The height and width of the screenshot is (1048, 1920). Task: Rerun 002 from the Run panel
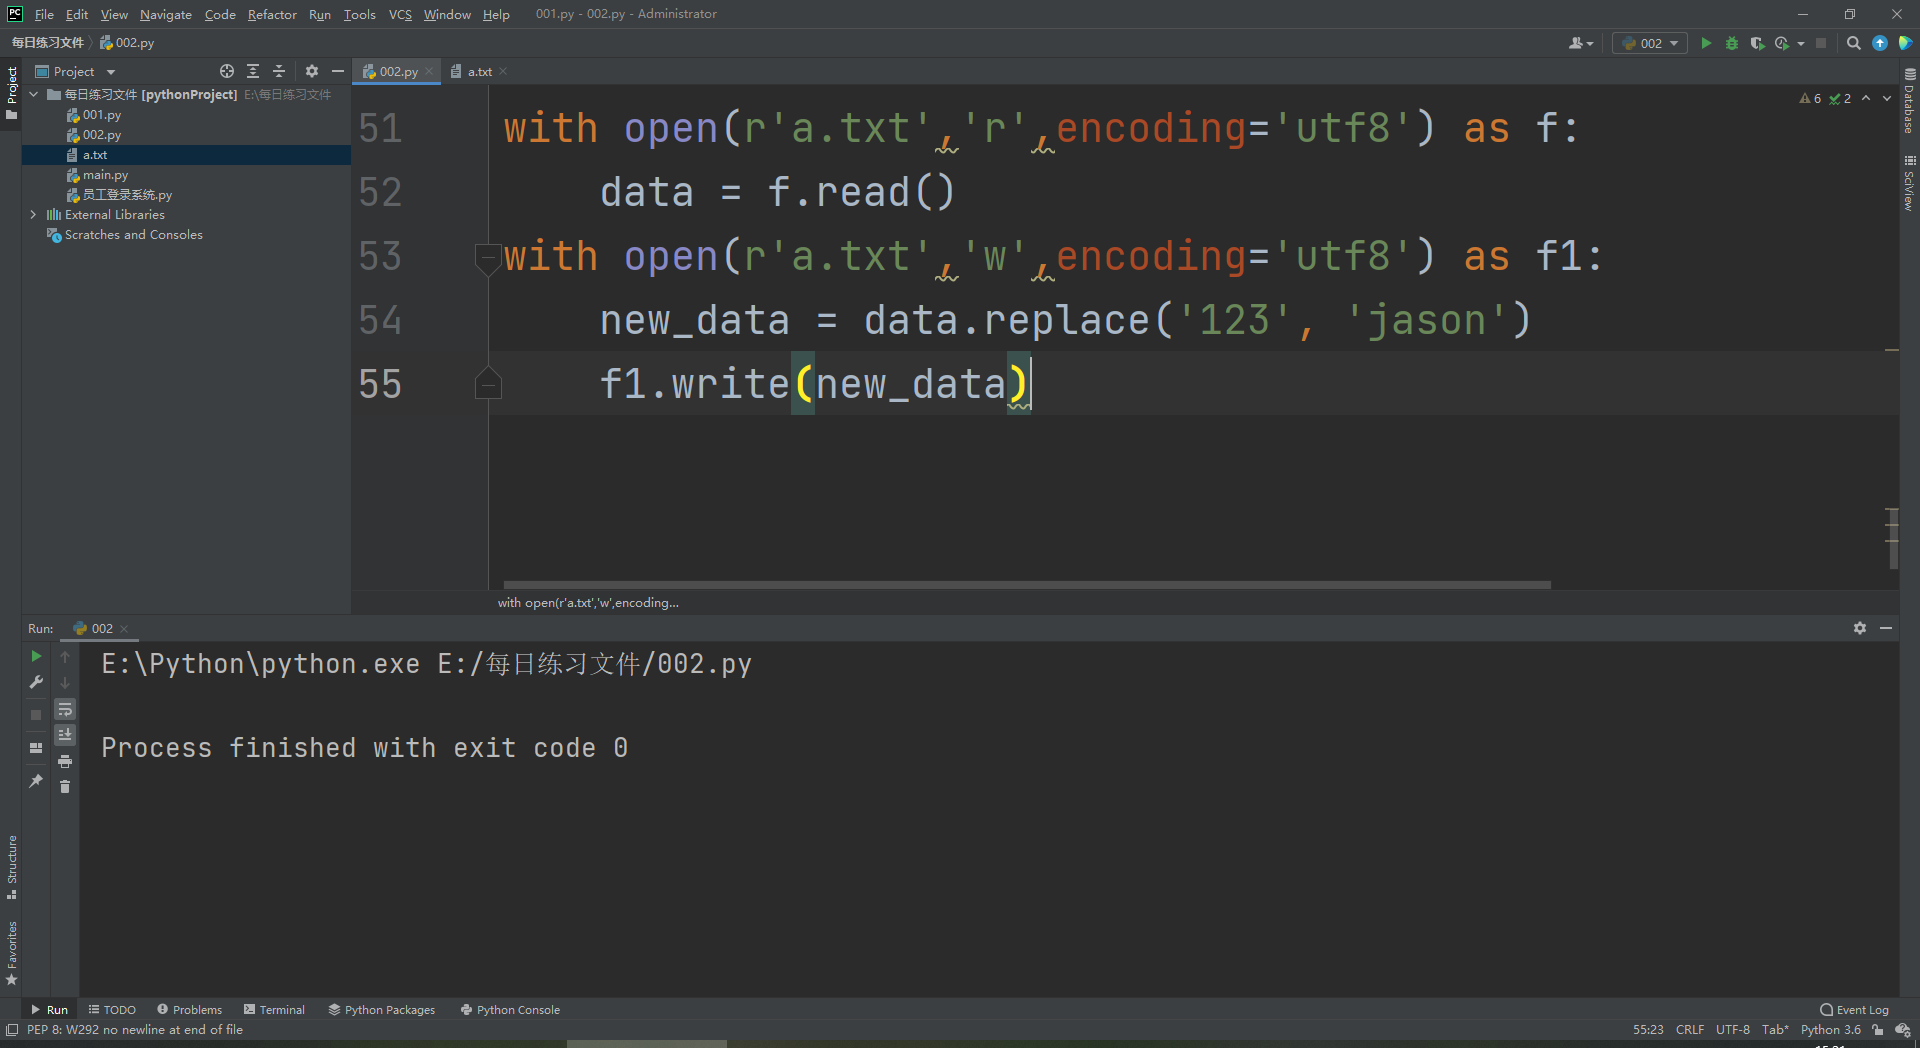36,656
